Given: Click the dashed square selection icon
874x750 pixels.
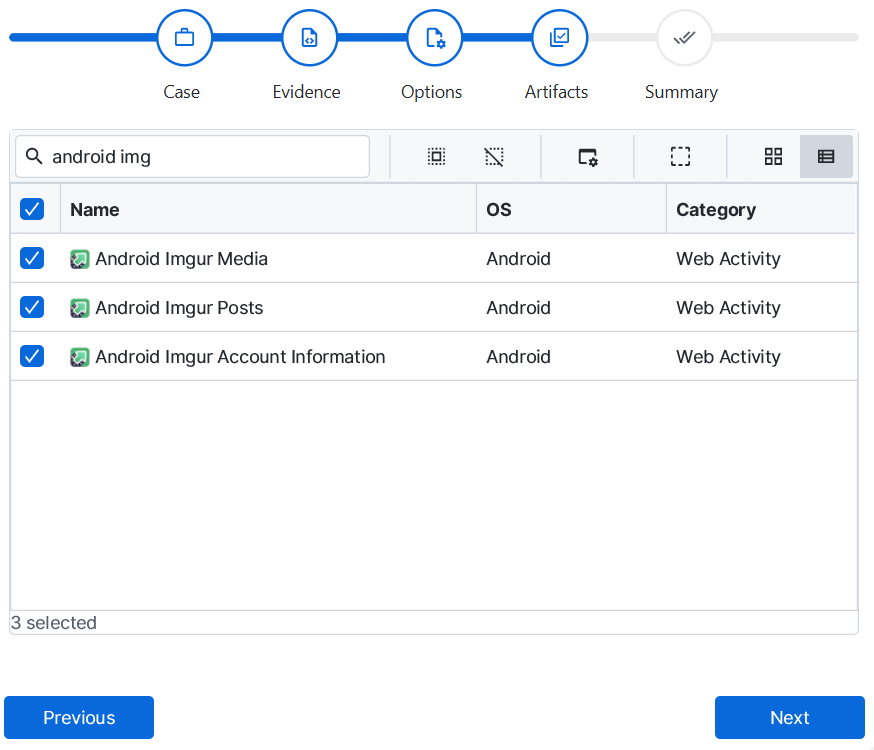Looking at the screenshot, I should pos(681,156).
